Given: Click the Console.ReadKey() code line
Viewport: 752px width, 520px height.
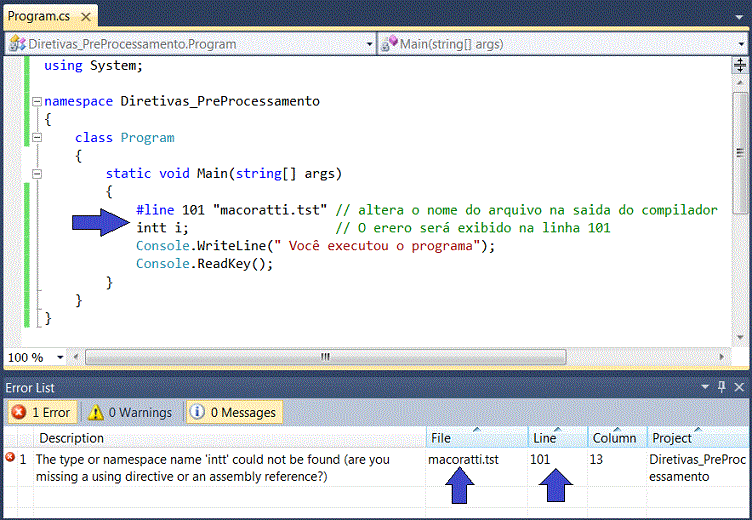Looking at the screenshot, I should pos(204,264).
